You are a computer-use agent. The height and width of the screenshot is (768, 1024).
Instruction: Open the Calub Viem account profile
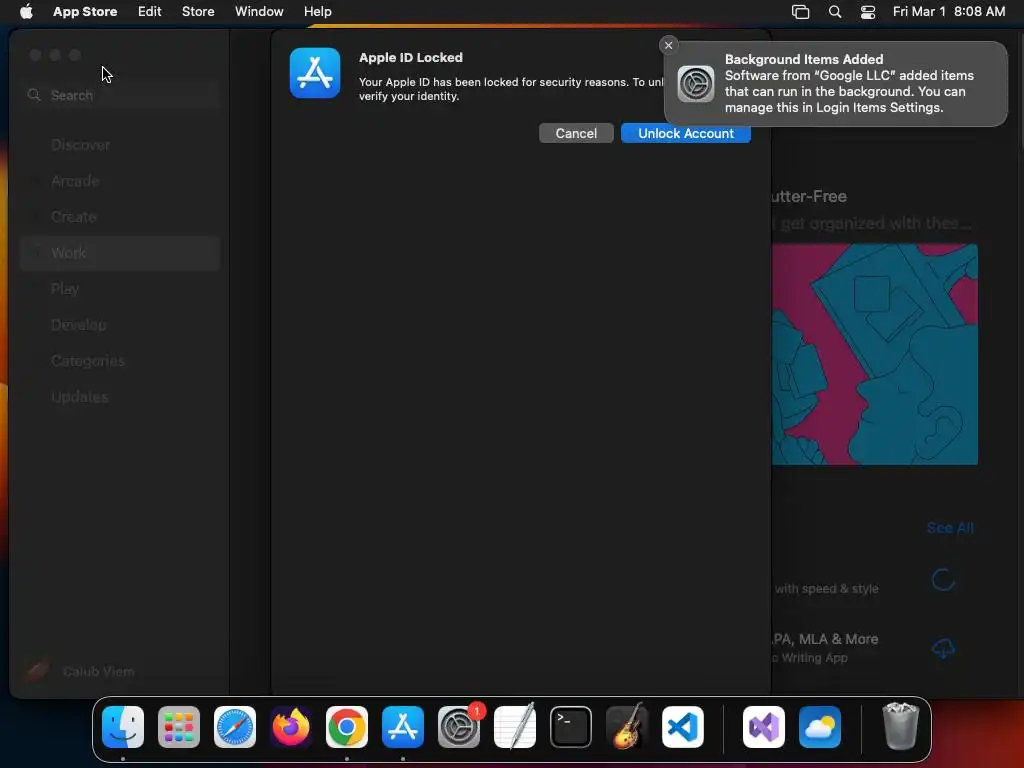(x=80, y=671)
